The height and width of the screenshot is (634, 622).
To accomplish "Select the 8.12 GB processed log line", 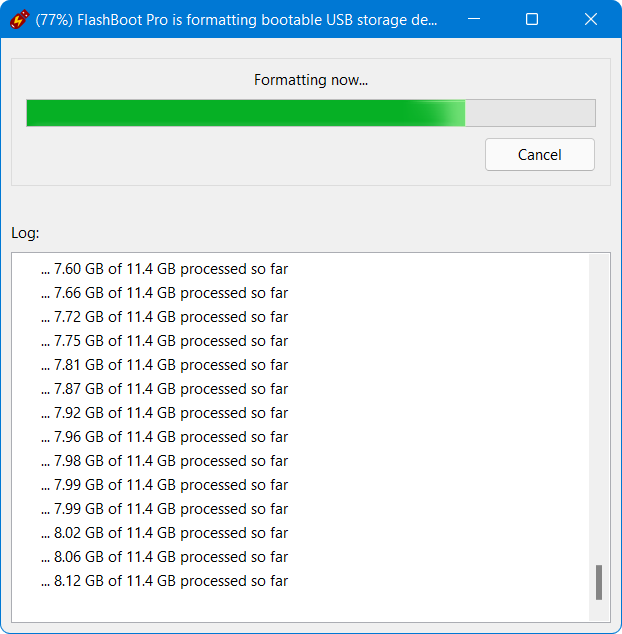I will pos(164,581).
